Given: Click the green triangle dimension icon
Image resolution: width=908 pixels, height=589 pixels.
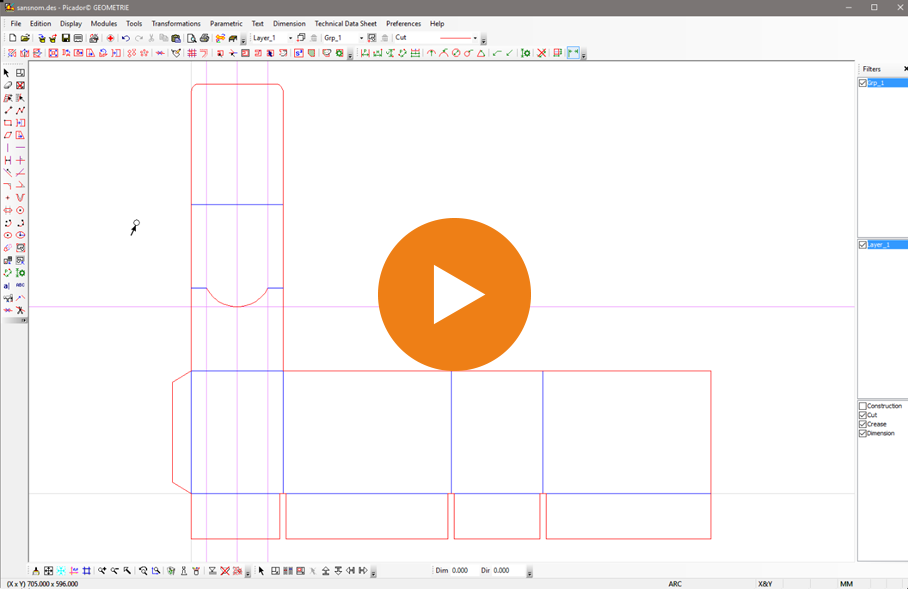Looking at the screenshot, I should coord(481,53).
